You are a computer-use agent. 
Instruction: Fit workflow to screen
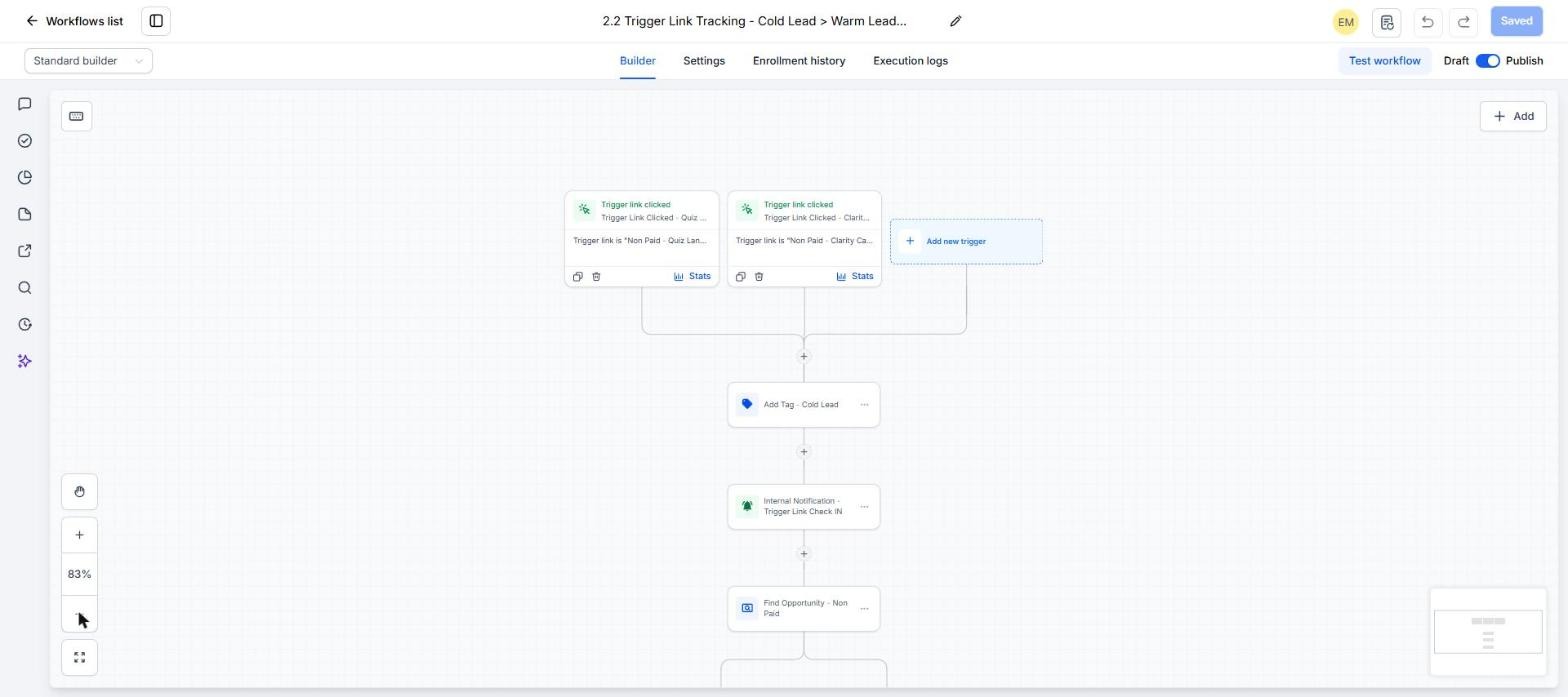79,658
